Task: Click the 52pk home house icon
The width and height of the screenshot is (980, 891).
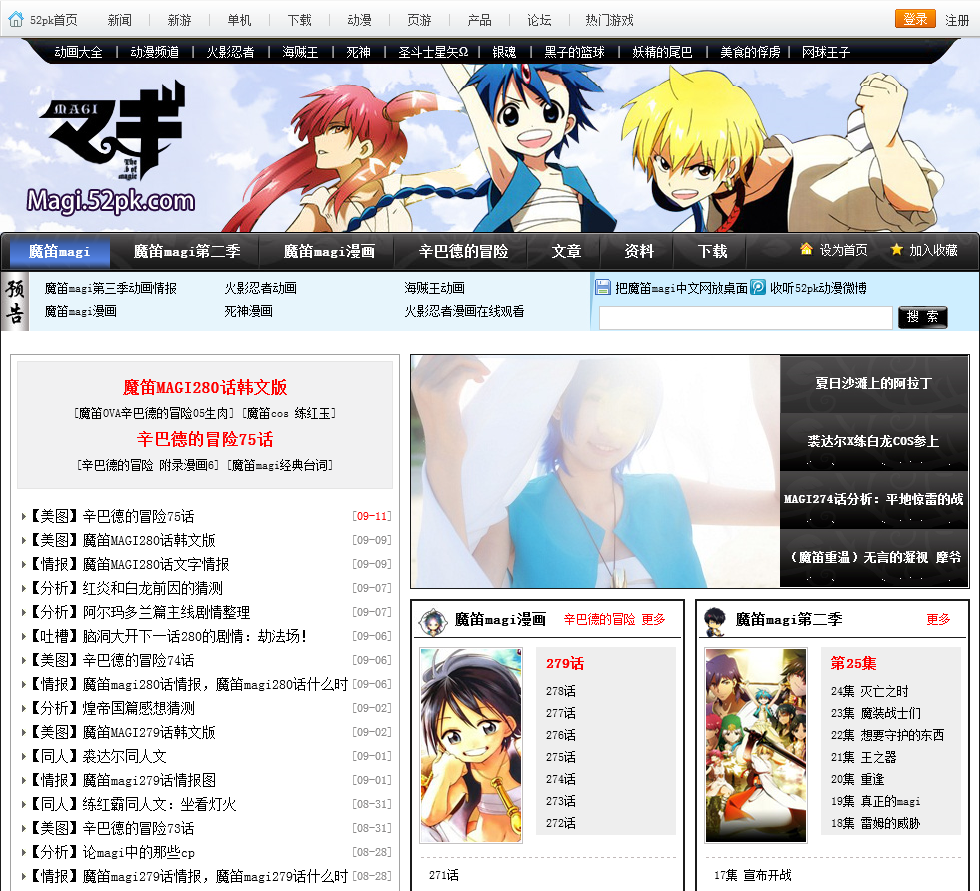Action: [16, 20]
